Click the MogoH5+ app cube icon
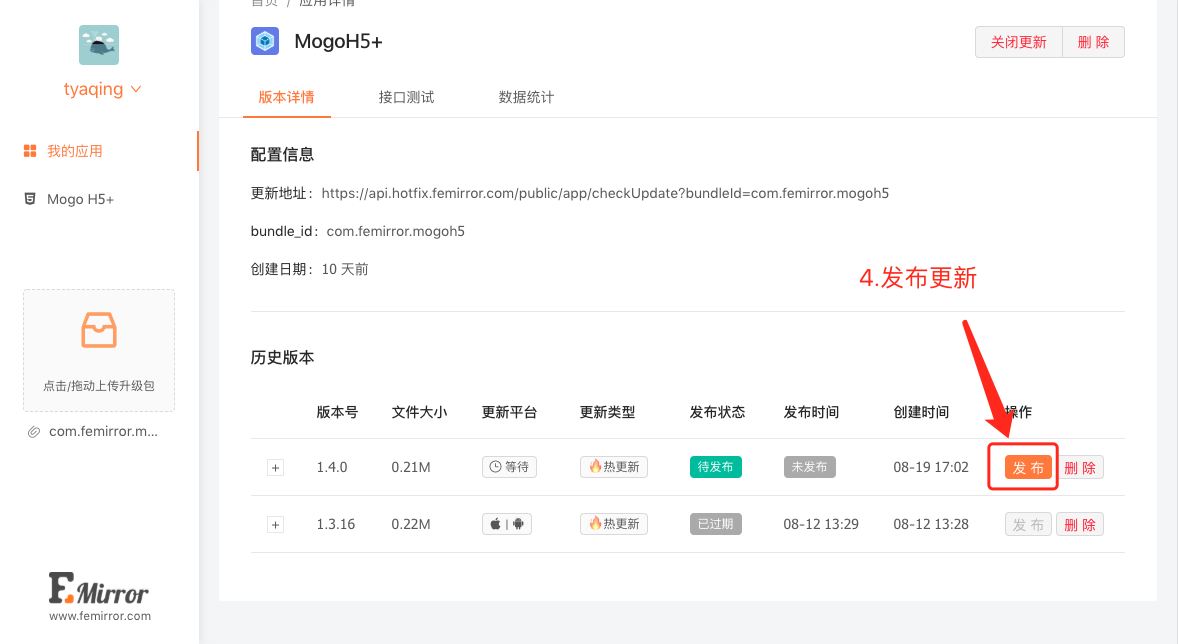This screenshot has height=644, width=1178. (x=264, y=41)
